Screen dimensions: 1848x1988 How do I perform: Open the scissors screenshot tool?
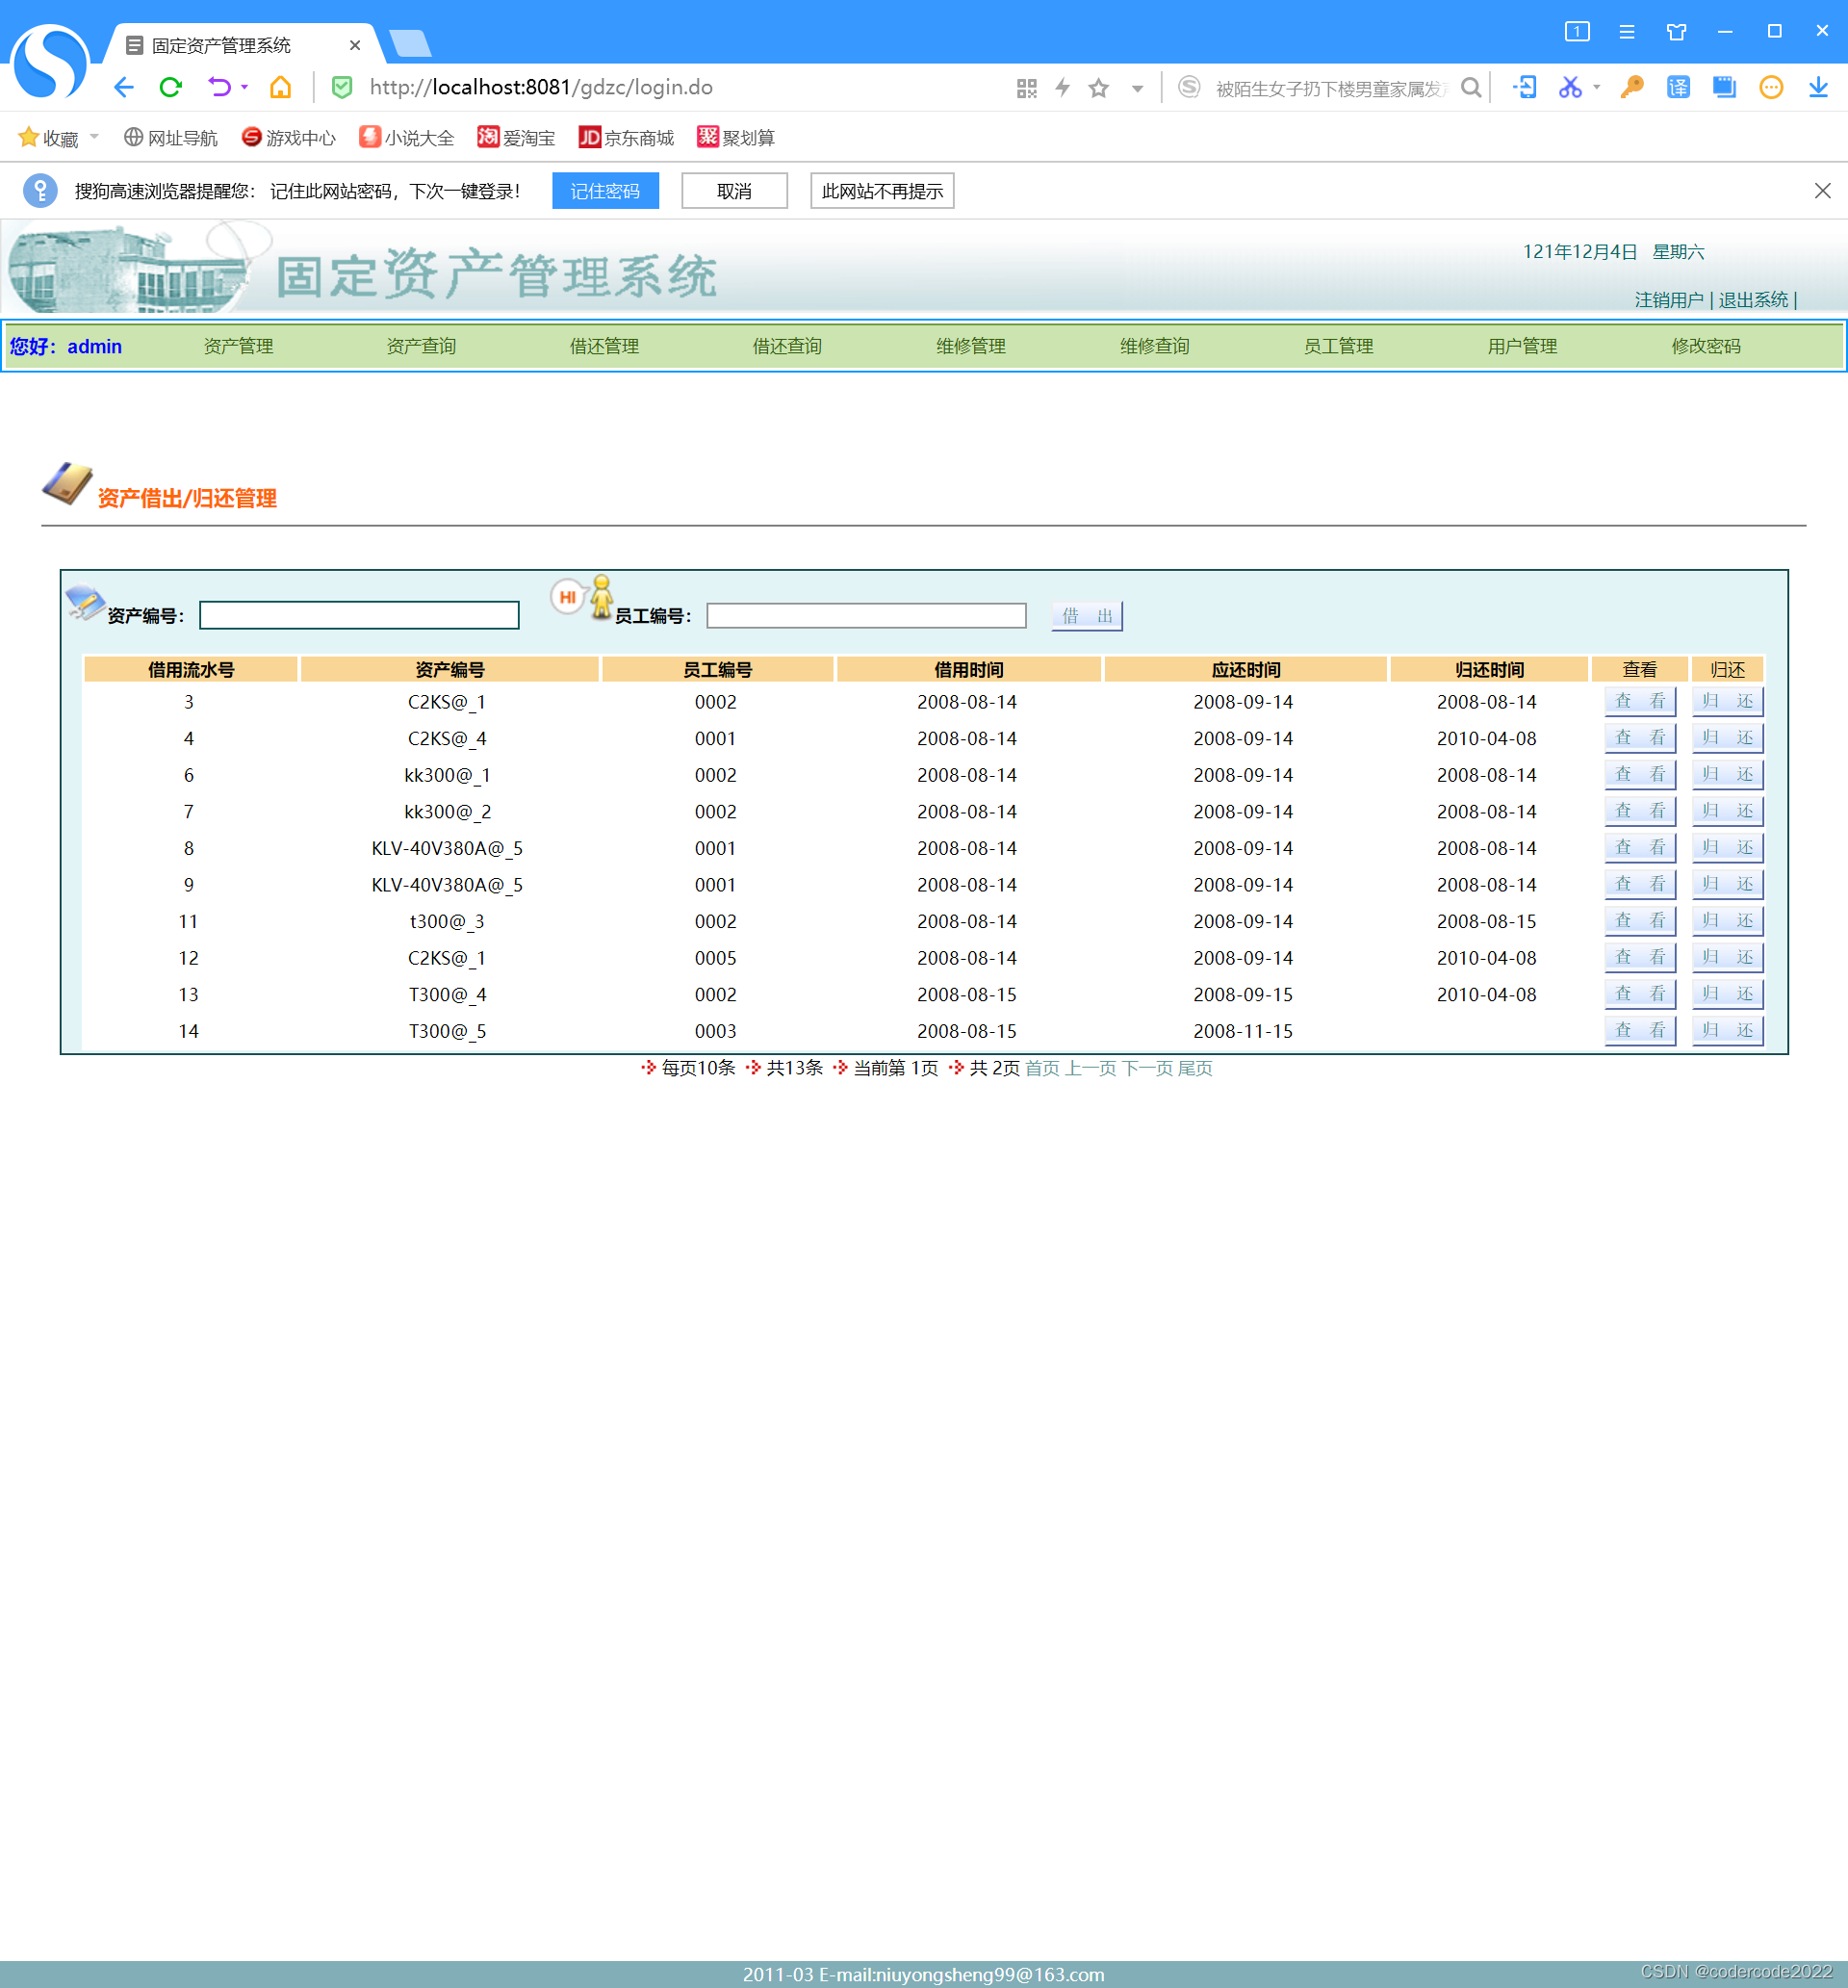pos(1569,88)
